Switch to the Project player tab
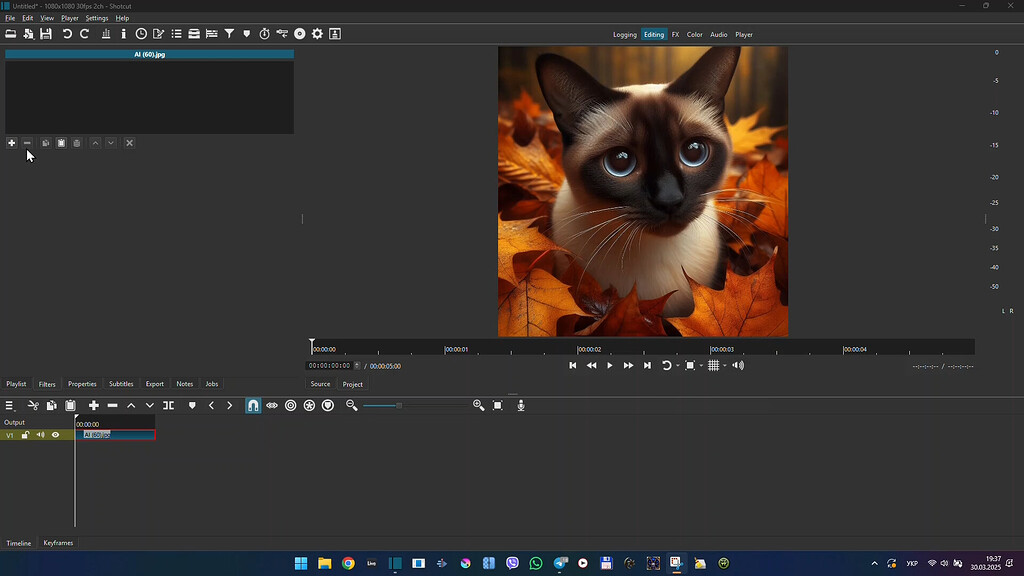Screen dimensions: 1024x576 [353, 385]
